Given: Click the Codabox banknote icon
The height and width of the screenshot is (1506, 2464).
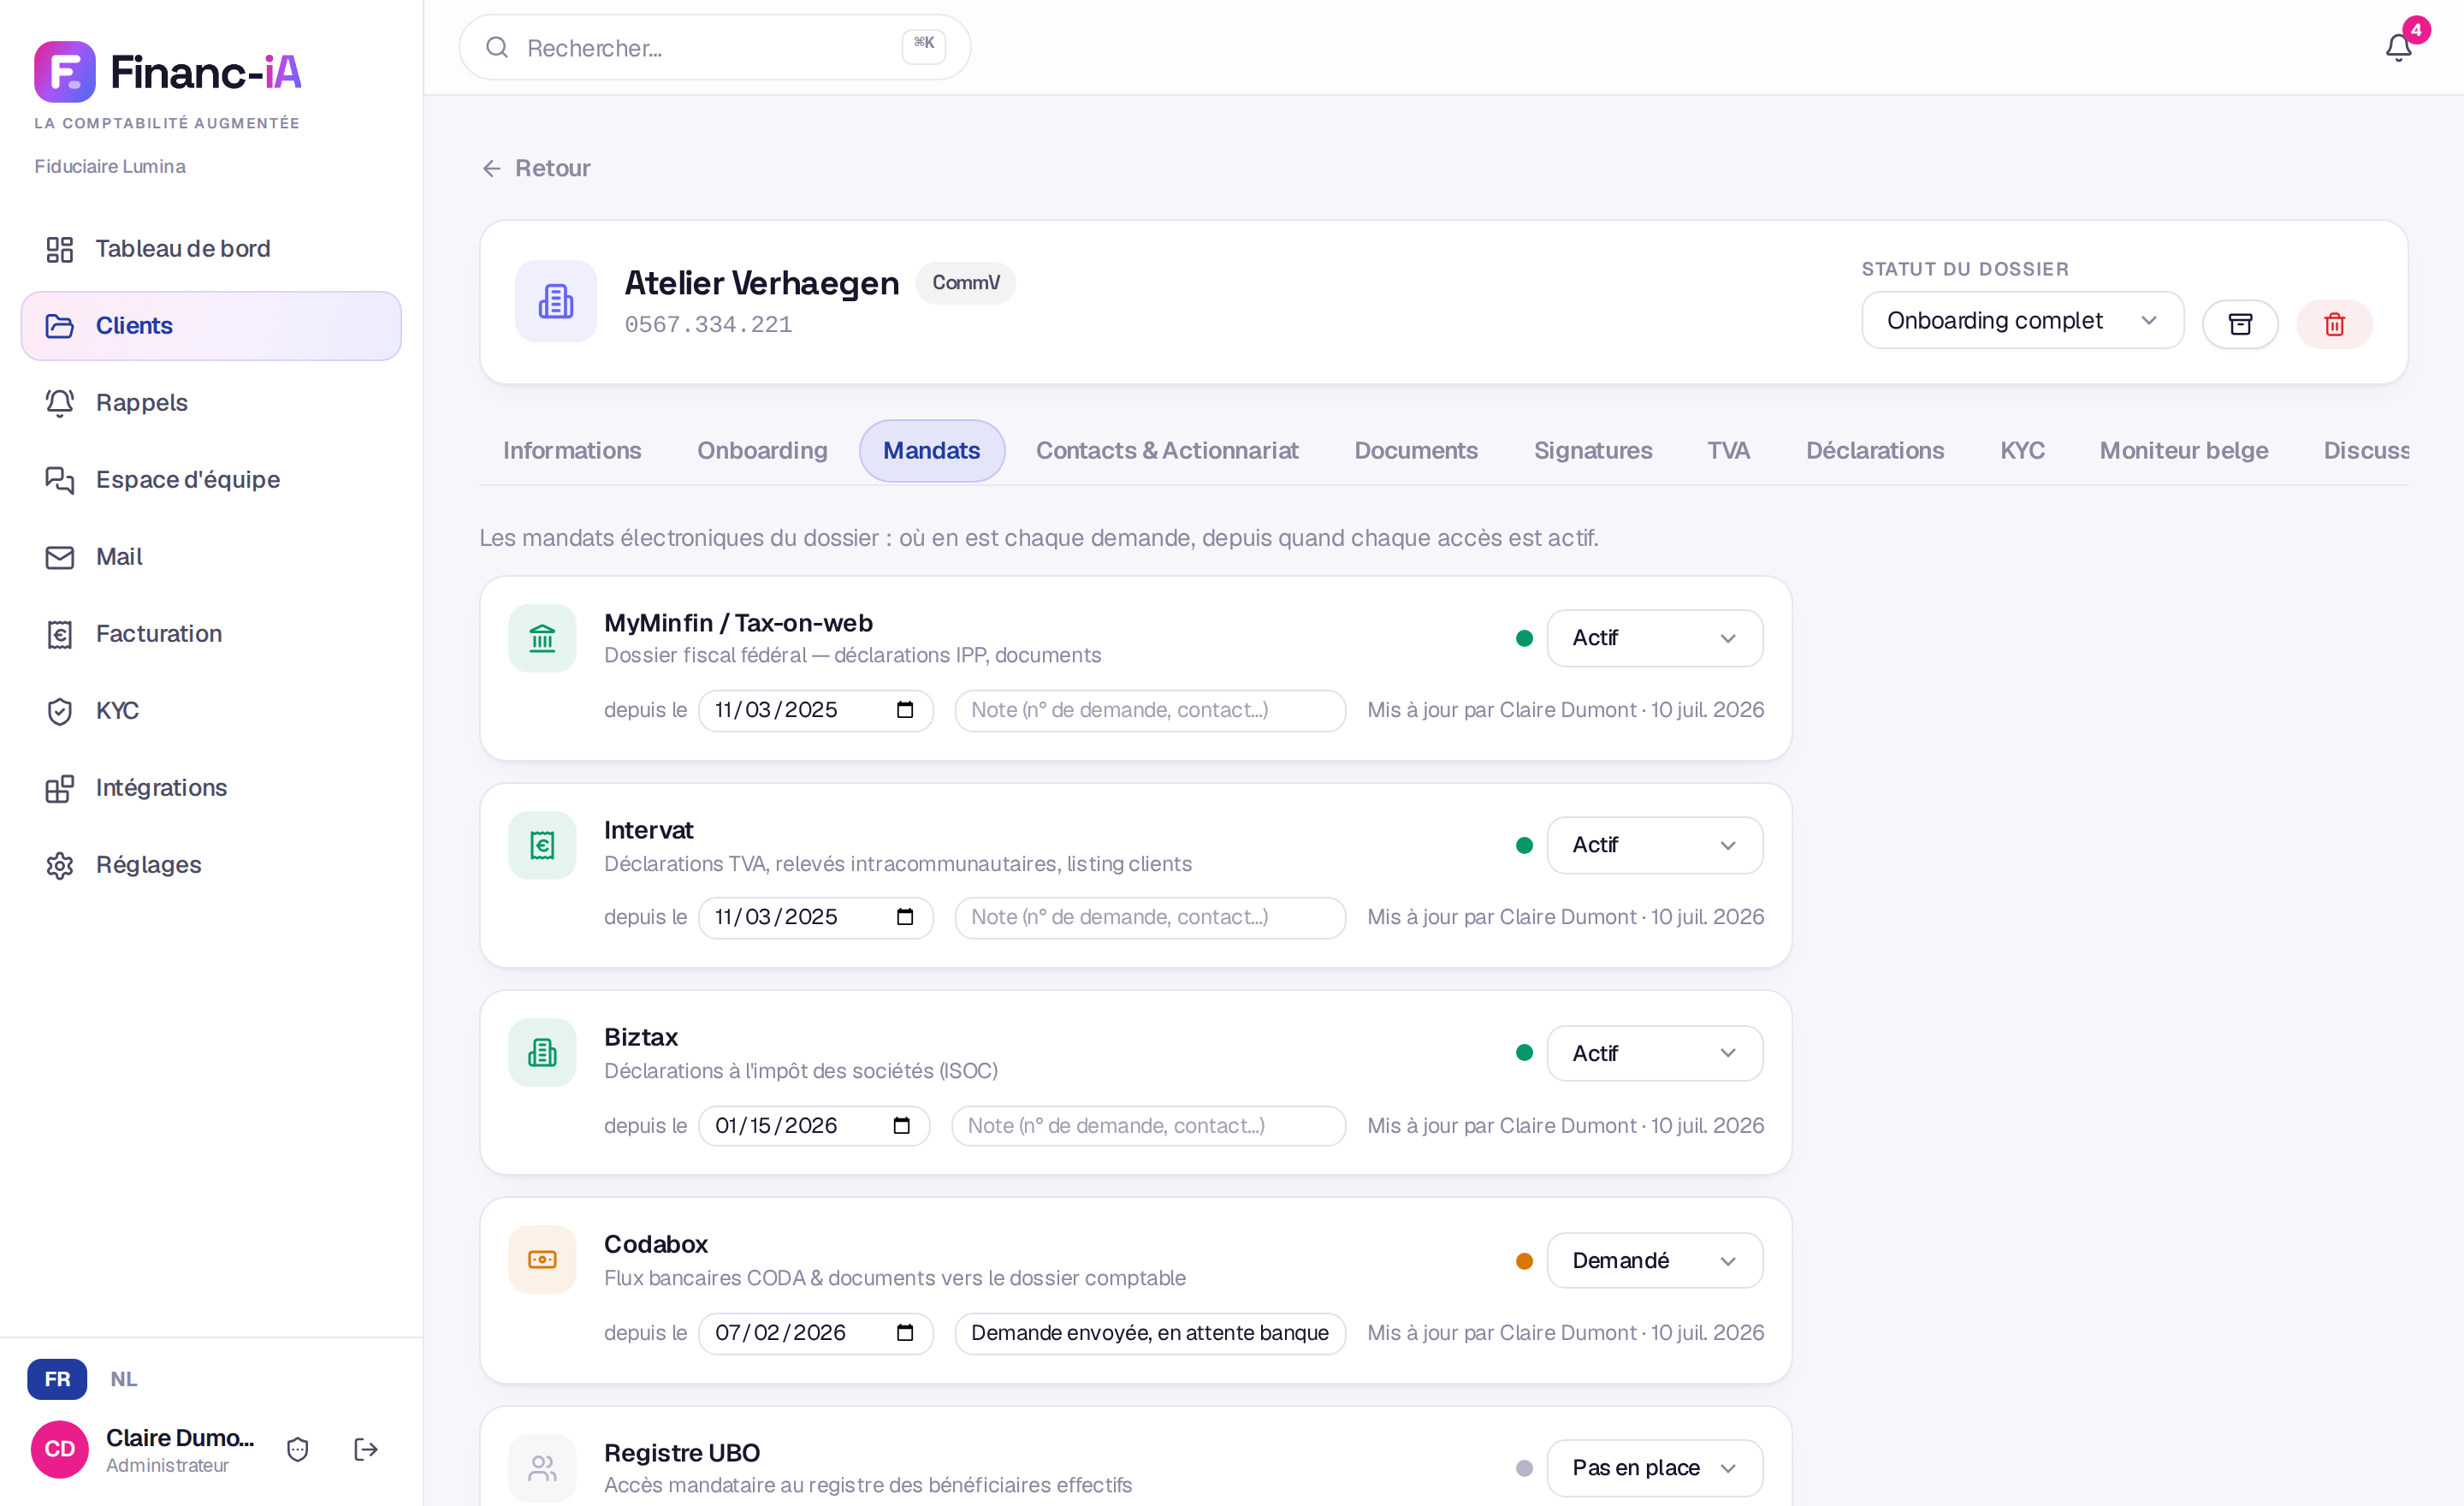Looking at the screenshot, I should (x=542, y=1260).
